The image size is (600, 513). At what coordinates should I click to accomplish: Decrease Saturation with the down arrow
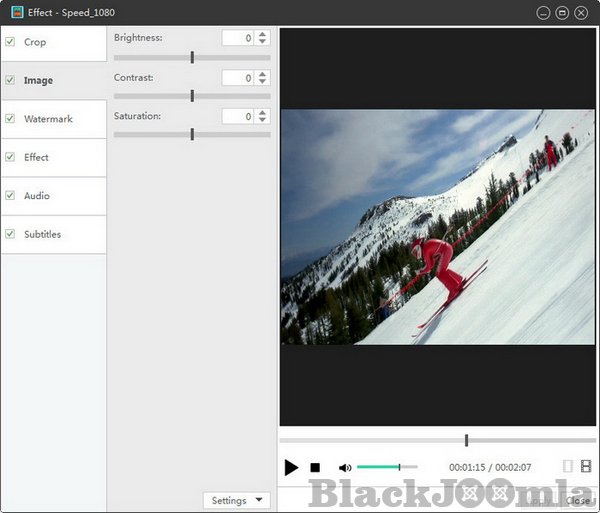pyautogui.click(x=262, y=121)
